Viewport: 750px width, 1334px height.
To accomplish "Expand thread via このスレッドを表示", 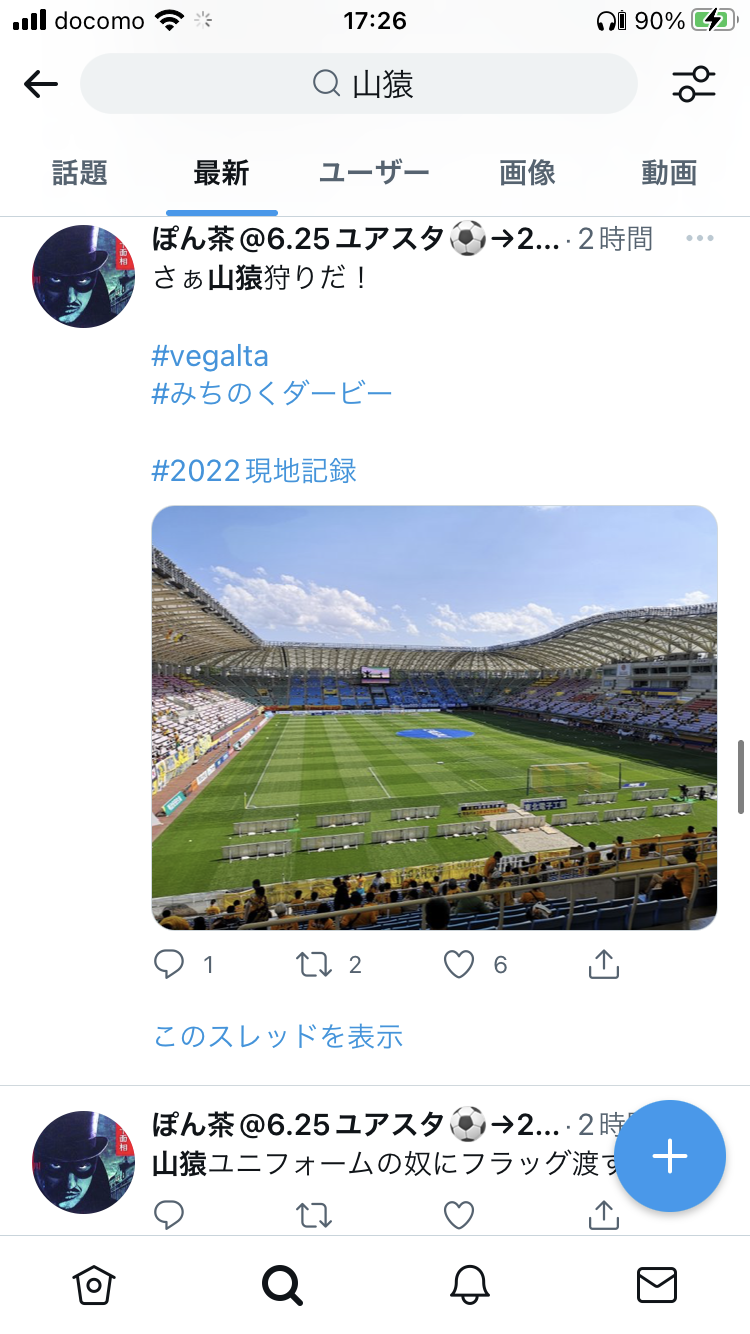I will 278,1036.
